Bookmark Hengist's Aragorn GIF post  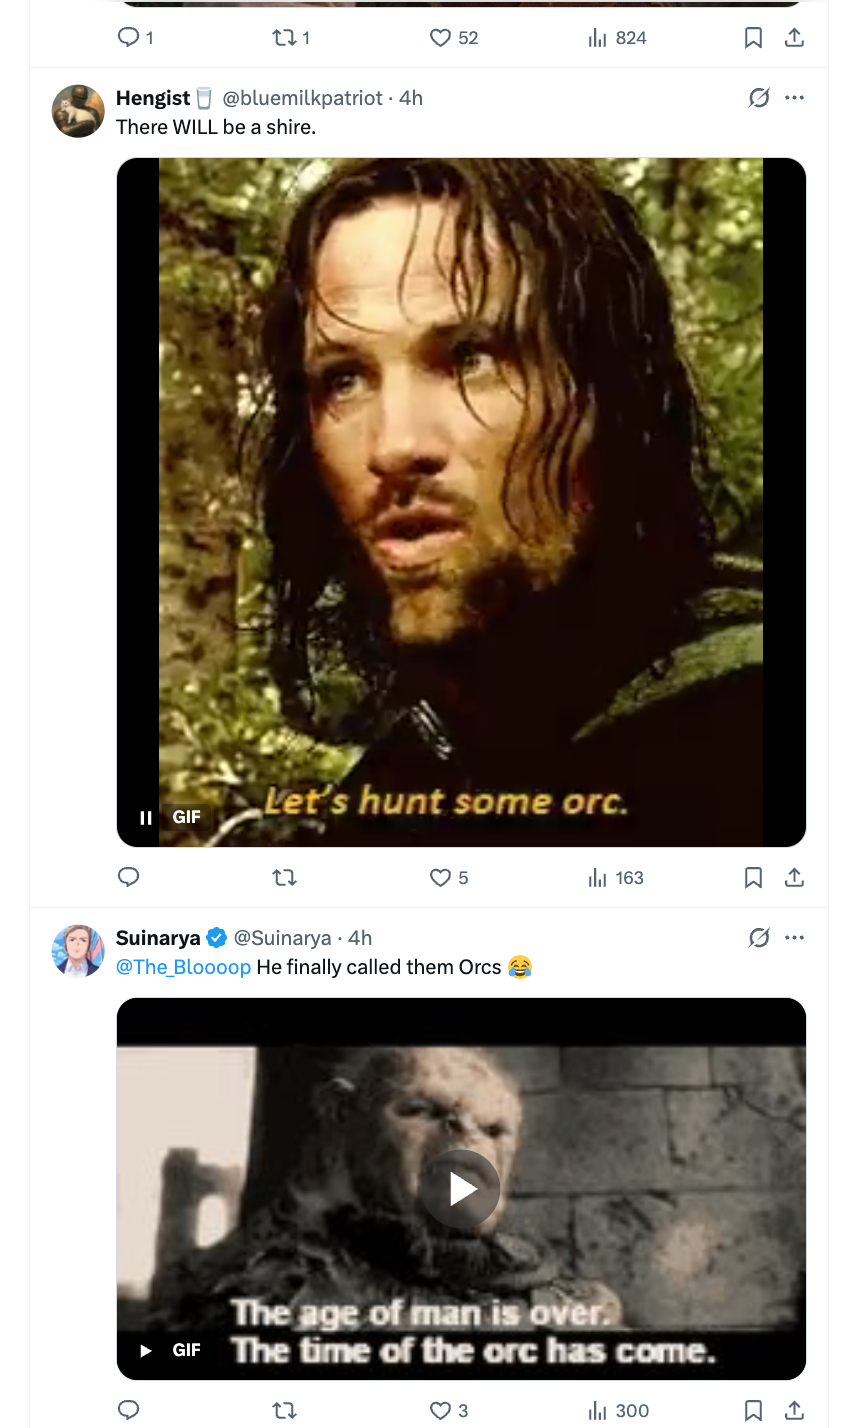point(754,877)
